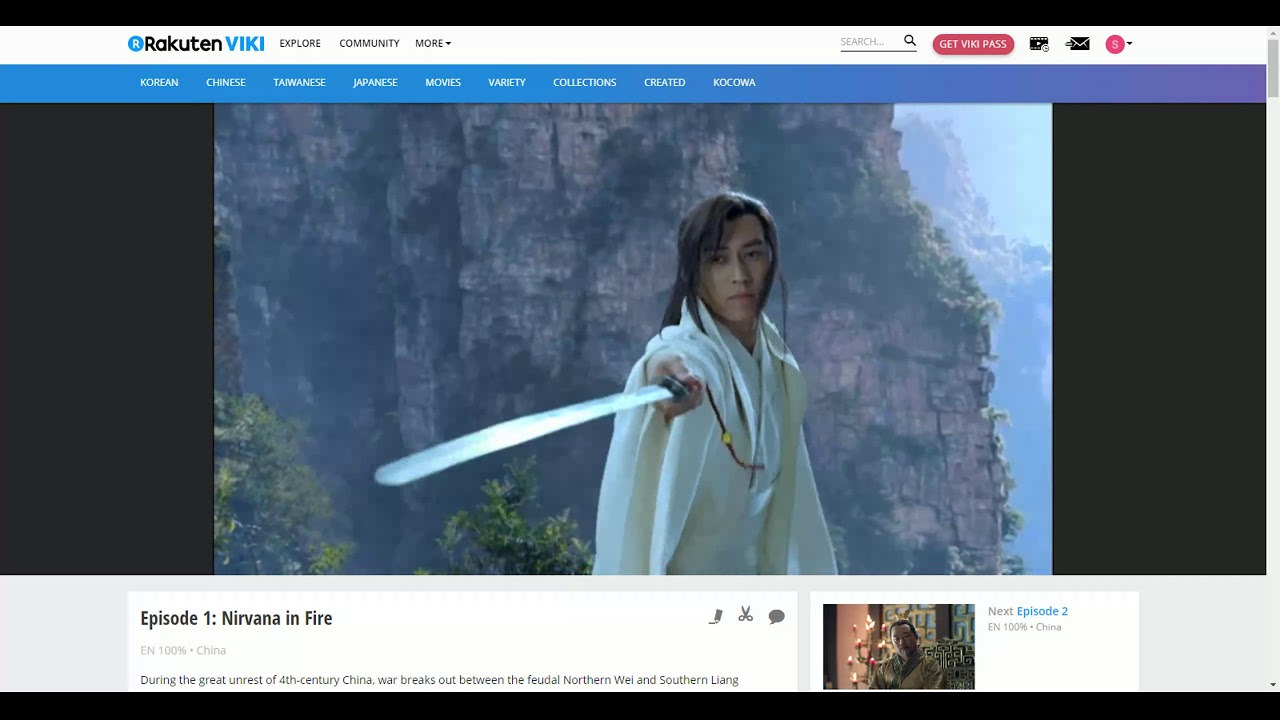1280x720 pixels.
Task: Click the search magnifier icon
Action: pyautogui.click(x=910, y=41)
